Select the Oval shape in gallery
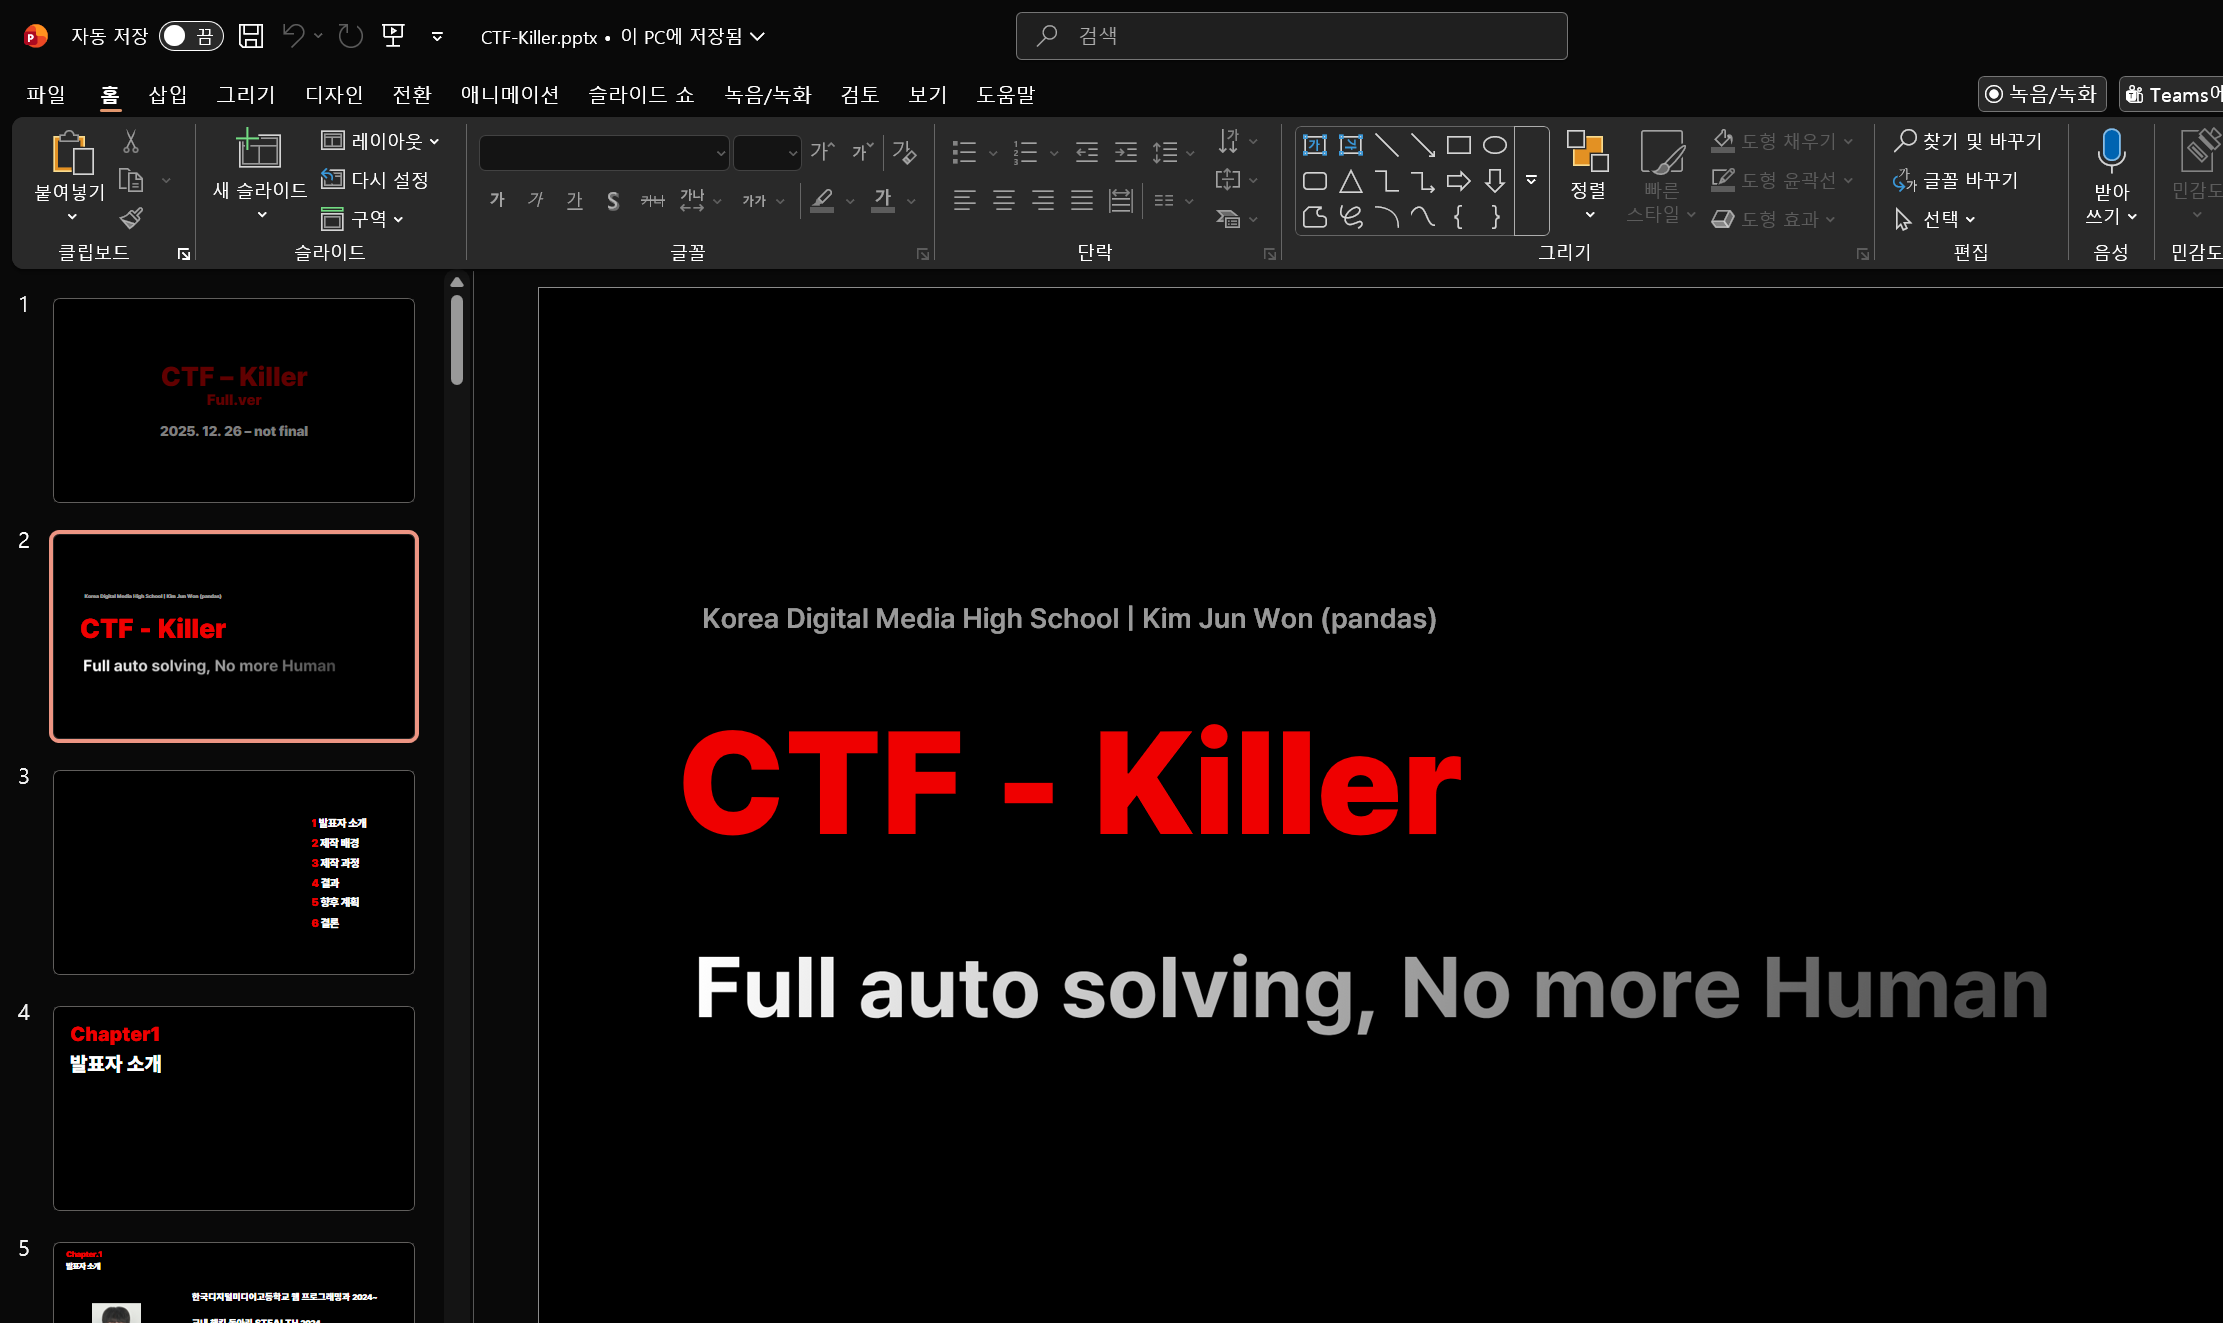The image size is (2223, 1323). pyautogui.click(x=1494, y=145)
